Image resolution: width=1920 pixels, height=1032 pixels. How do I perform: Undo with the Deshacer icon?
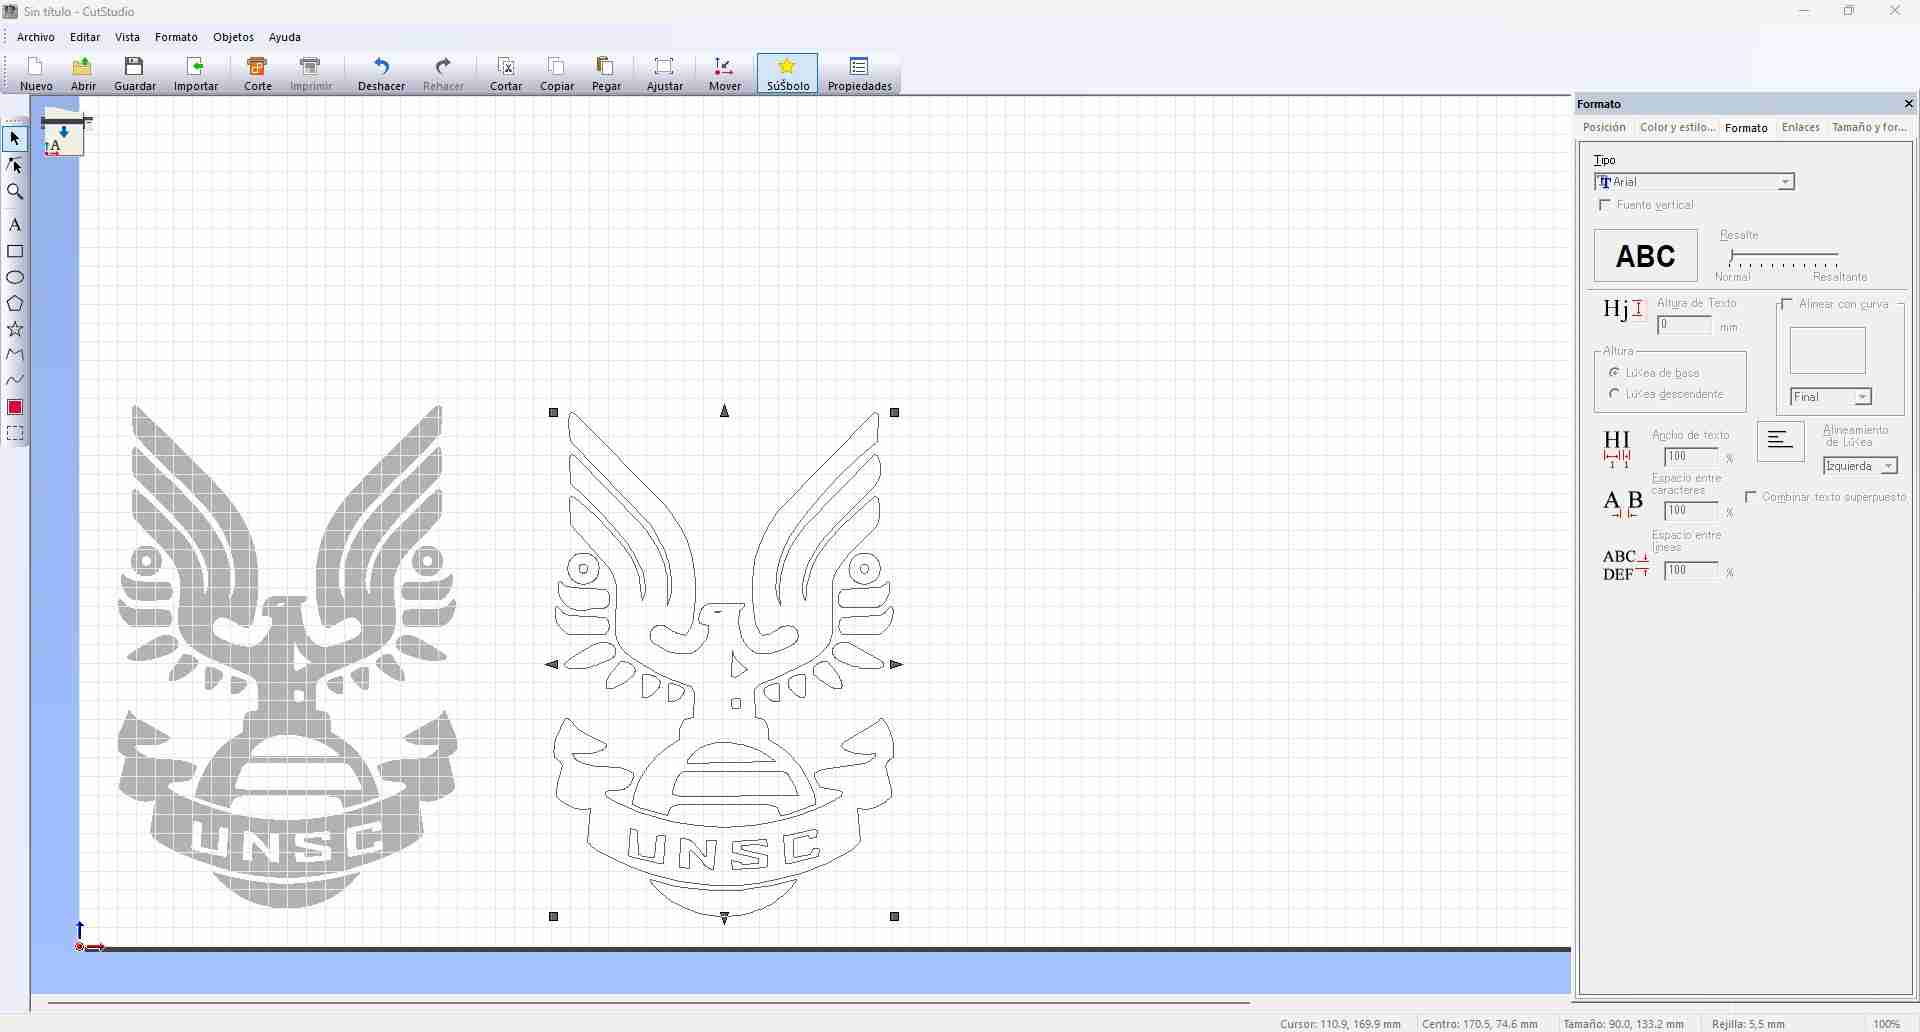point(381,74)
